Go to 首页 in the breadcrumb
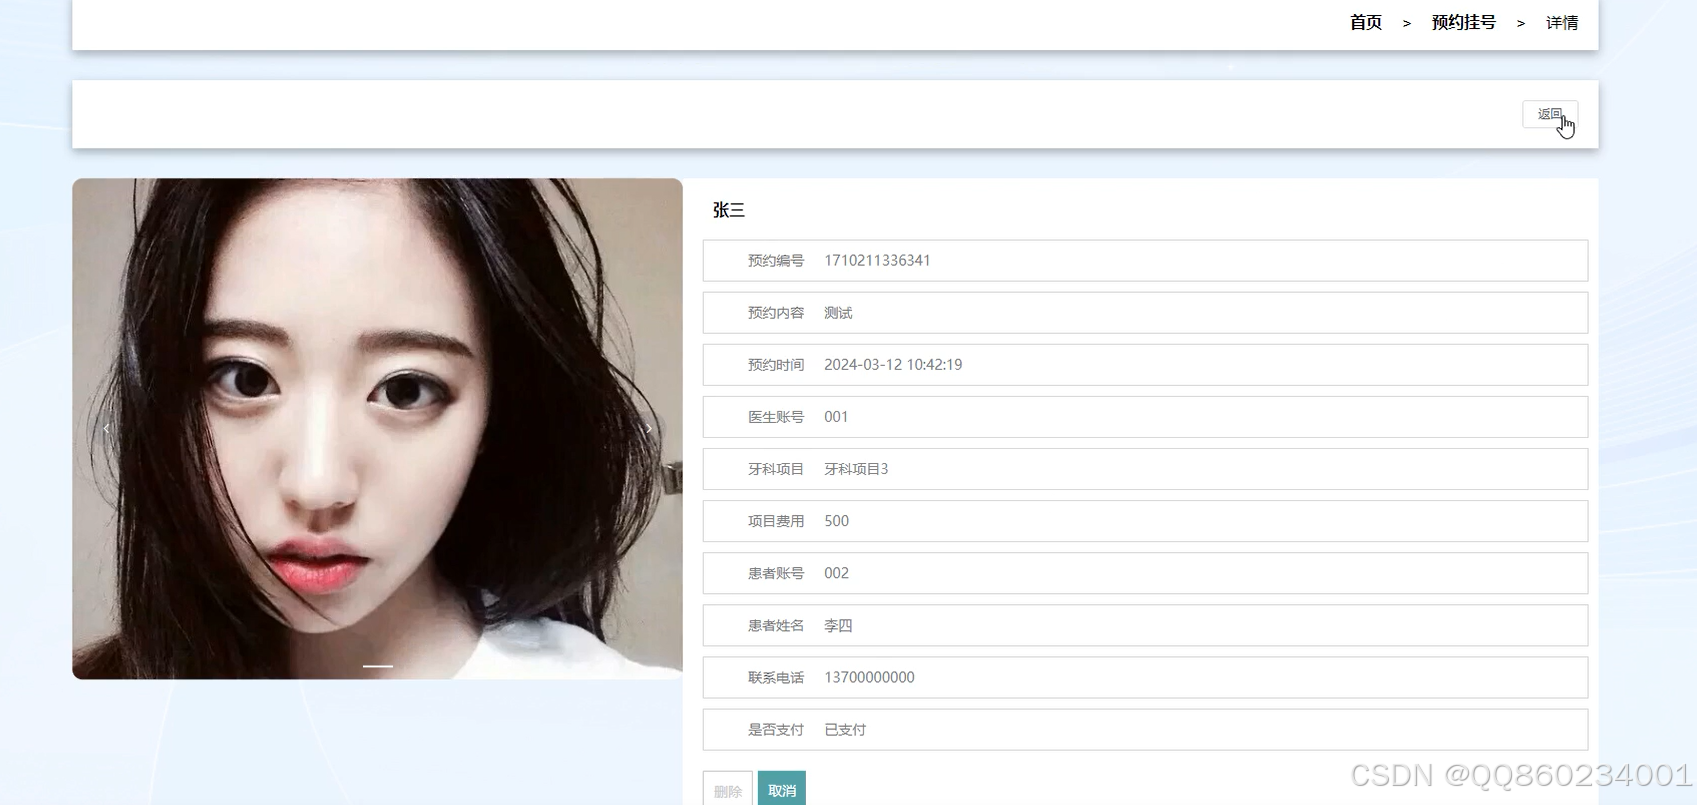Screen dimensions: 1697x805 point(1365,23)
